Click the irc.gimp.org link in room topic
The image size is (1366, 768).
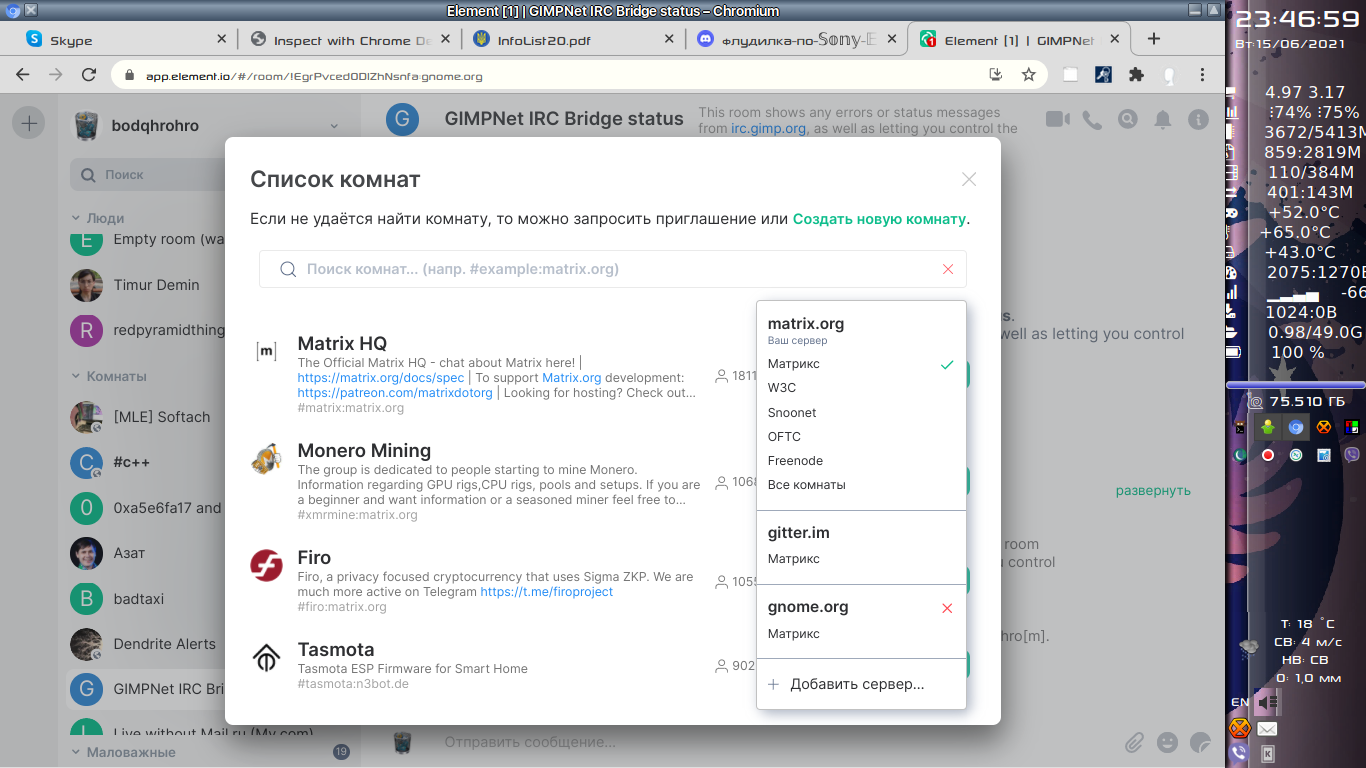(x=768, y=129)
